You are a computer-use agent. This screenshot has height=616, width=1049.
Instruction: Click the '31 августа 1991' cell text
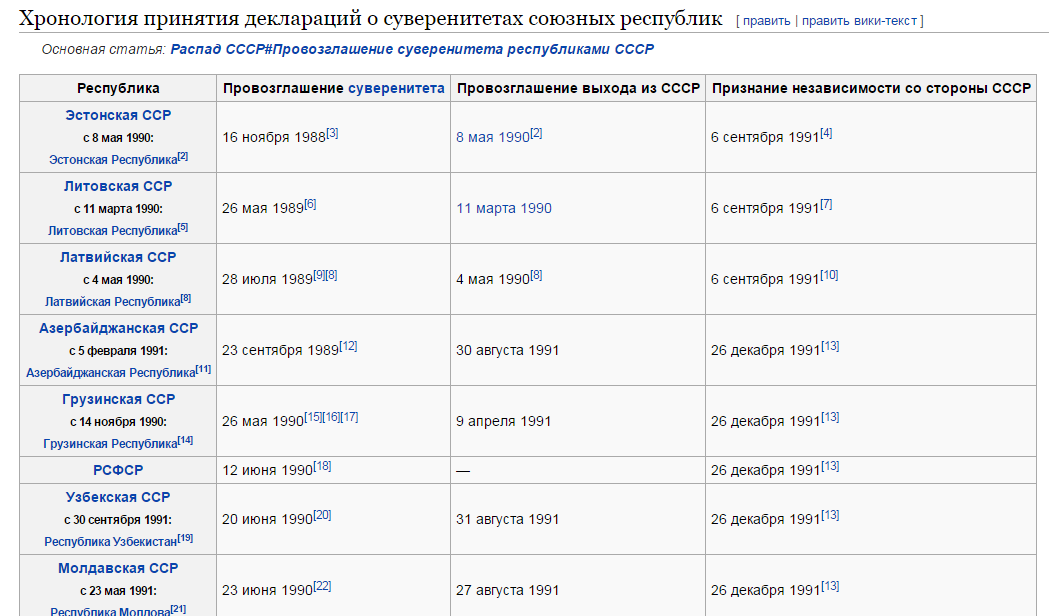pos(507,520)
